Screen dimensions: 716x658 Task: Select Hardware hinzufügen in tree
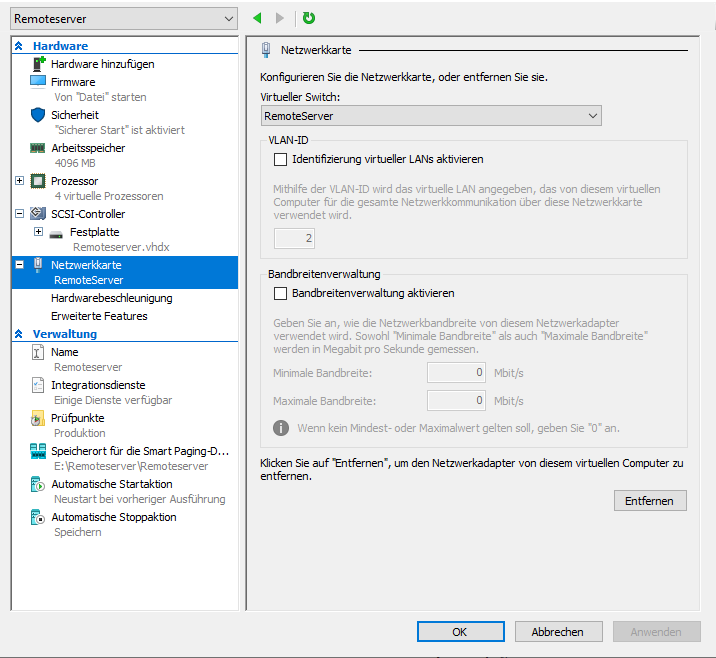pos(103,64)
